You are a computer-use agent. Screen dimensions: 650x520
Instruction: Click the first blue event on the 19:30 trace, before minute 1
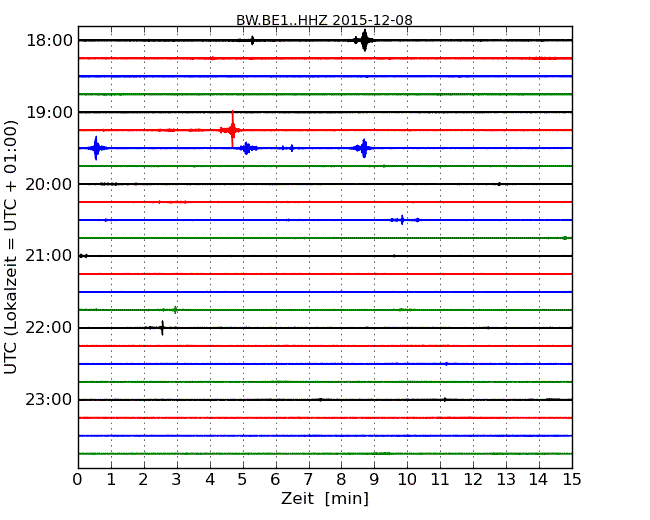pyautogui.click(x=96, y=148)
